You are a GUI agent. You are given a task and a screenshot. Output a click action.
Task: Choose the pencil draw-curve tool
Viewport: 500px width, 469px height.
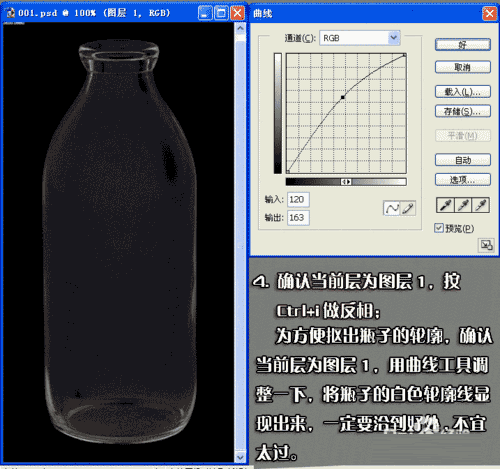coord(408,209)
